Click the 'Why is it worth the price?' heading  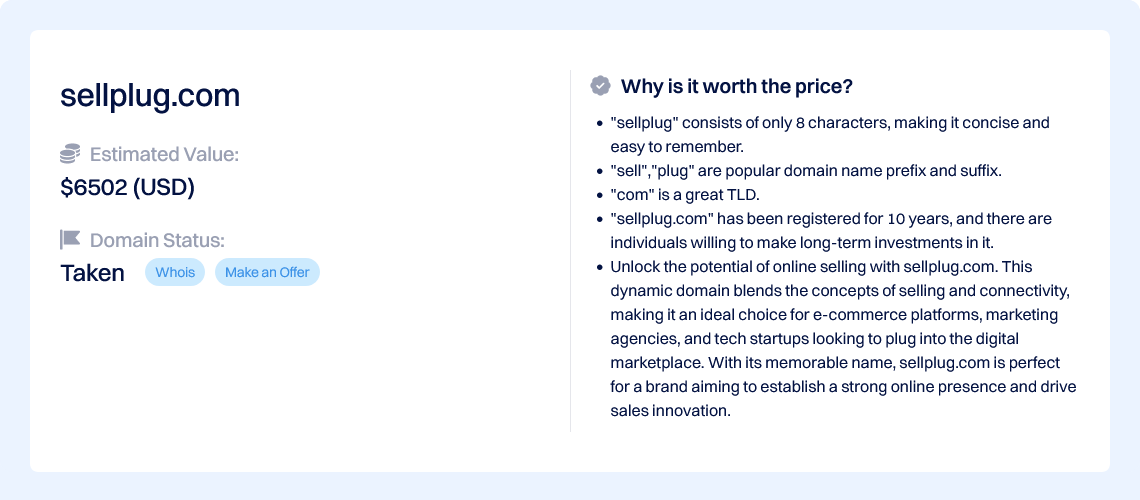[736, 86]
